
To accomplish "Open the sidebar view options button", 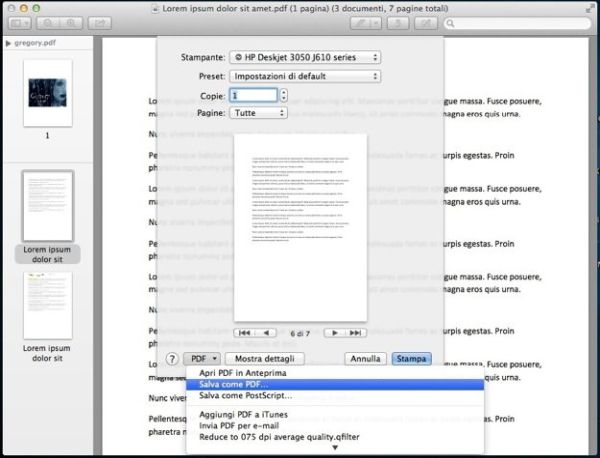I will 20,23.
